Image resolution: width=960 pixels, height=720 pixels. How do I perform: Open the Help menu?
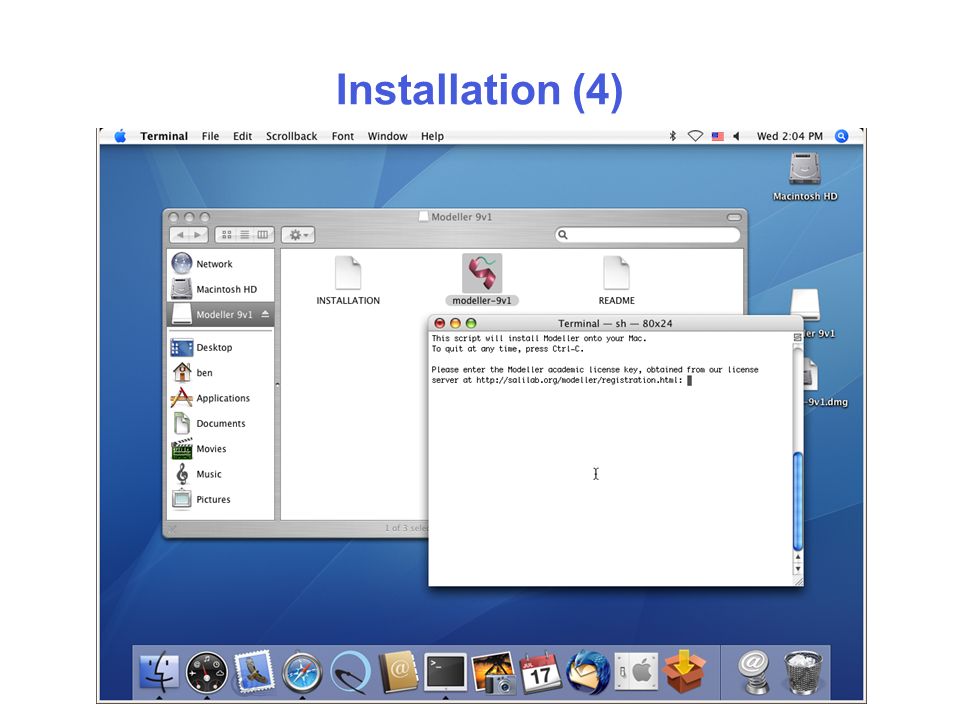tap(432, 136)
